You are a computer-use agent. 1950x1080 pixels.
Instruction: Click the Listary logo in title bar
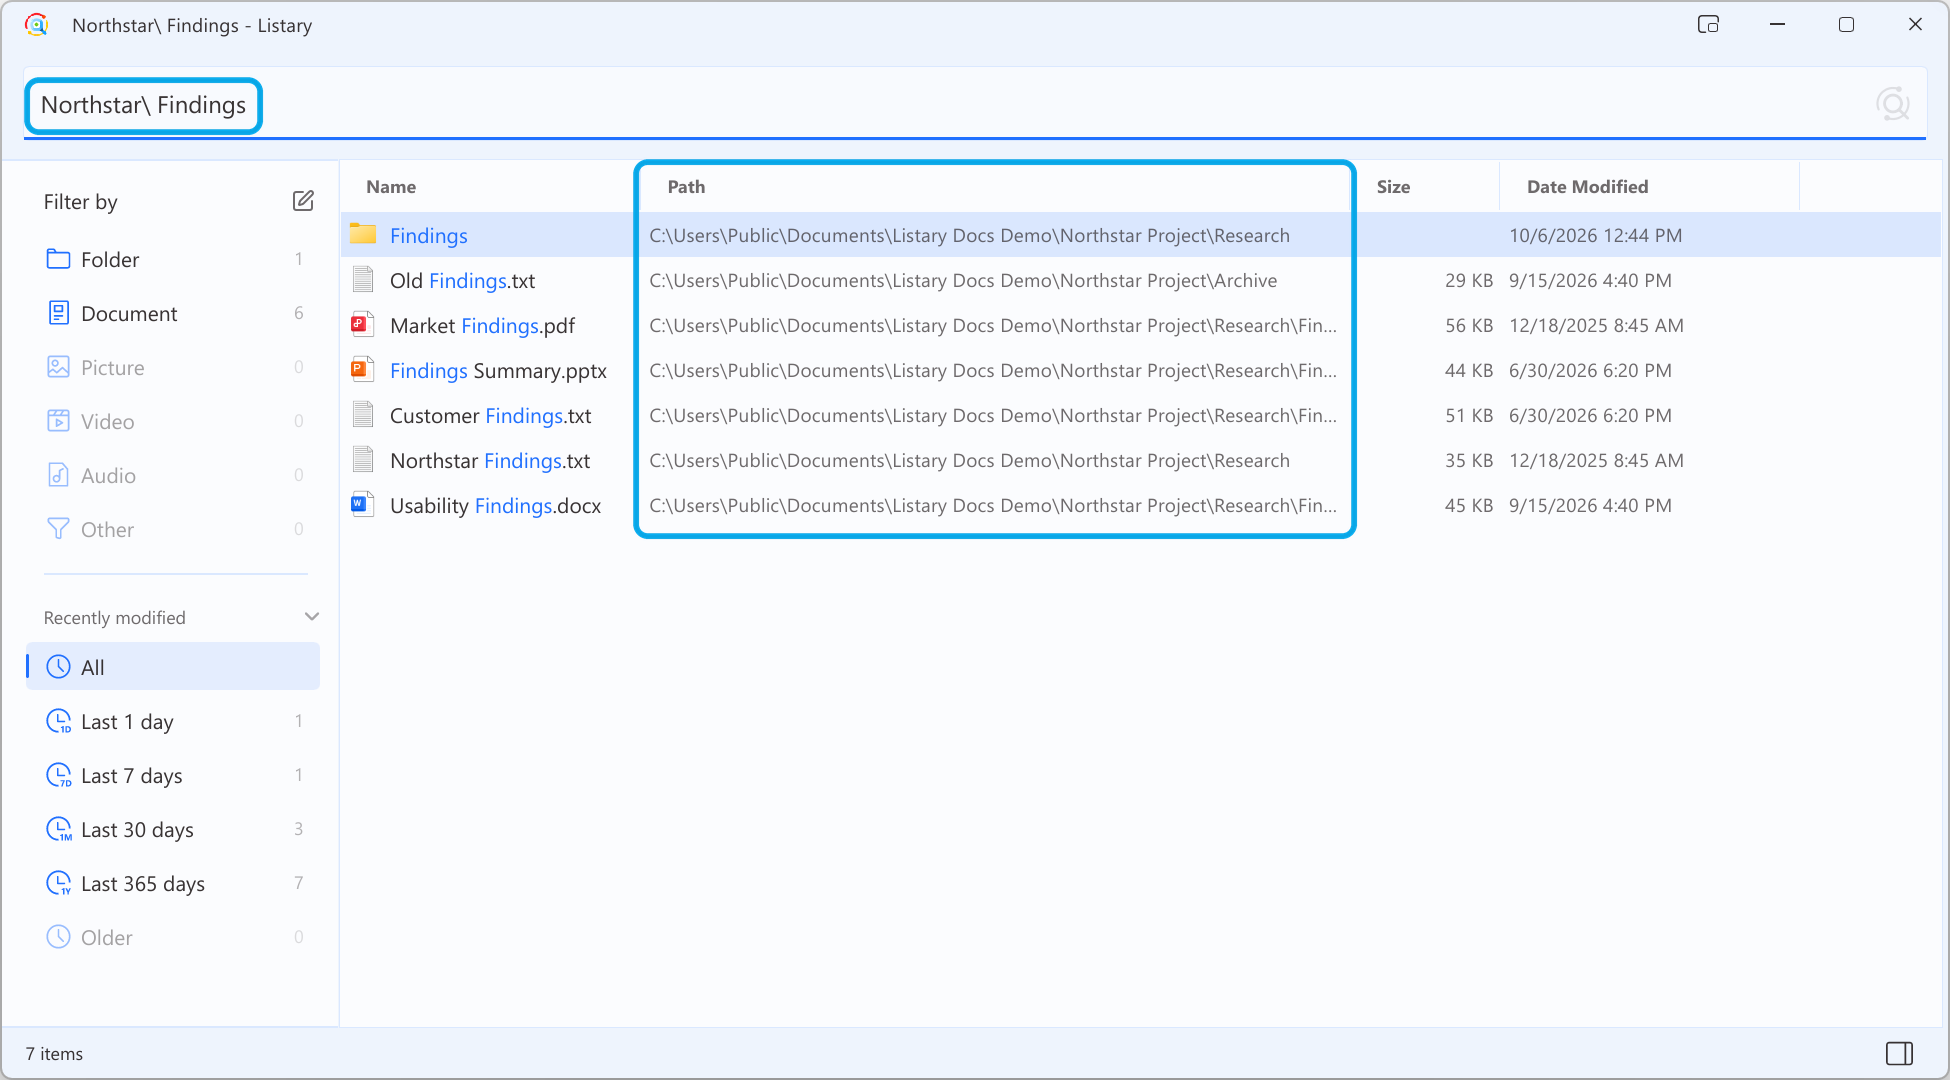click(x=37, y=25)
